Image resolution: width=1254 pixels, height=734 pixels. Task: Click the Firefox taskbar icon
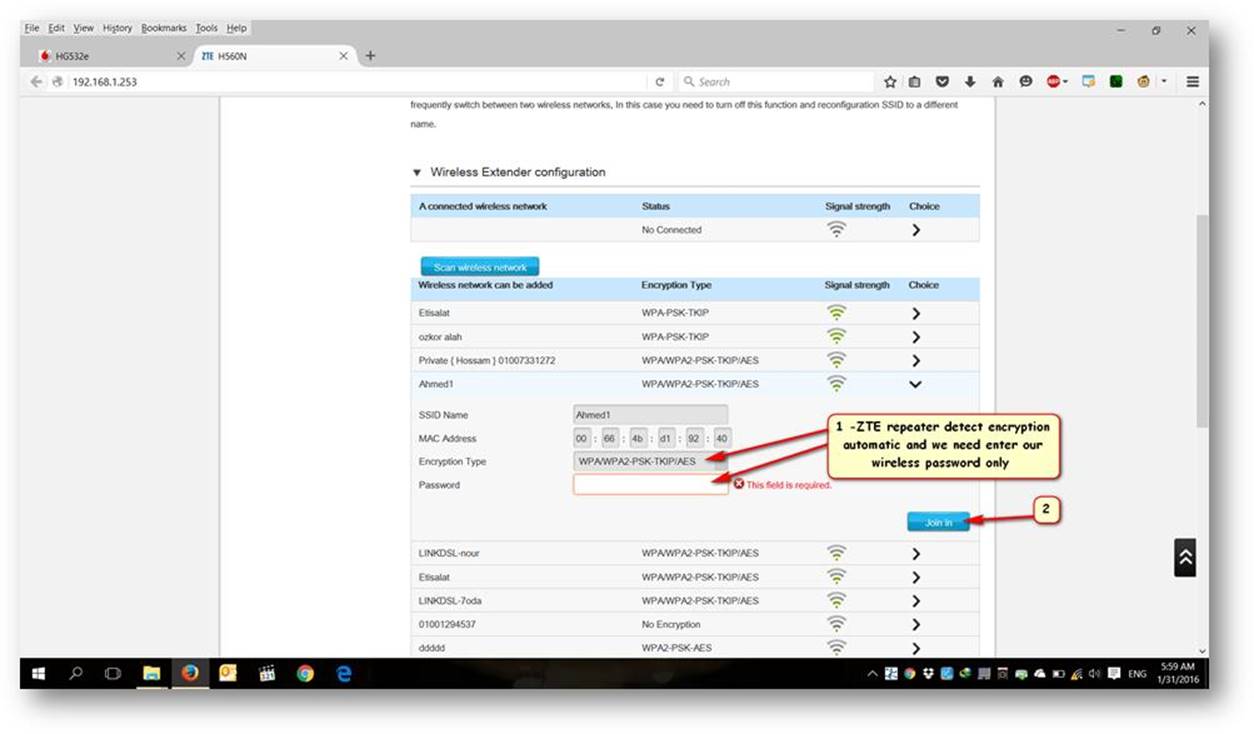[x=190, y=674]
